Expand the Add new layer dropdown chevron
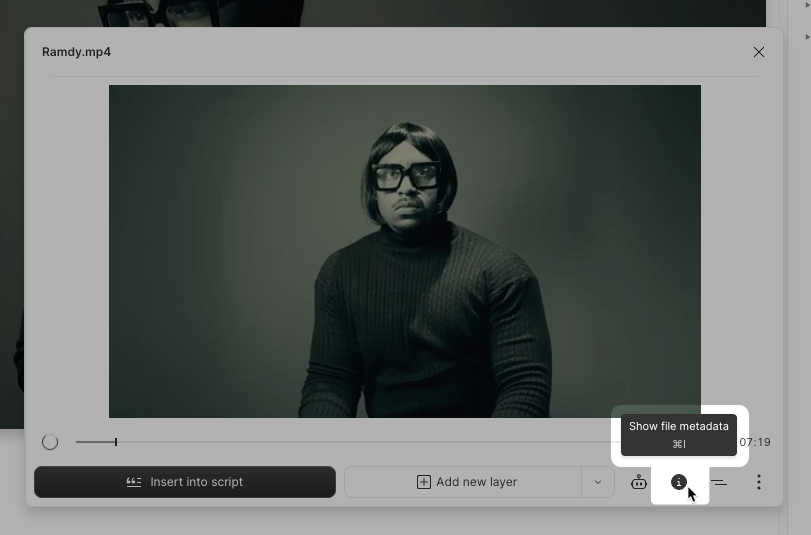 click(x=598, y=482)
